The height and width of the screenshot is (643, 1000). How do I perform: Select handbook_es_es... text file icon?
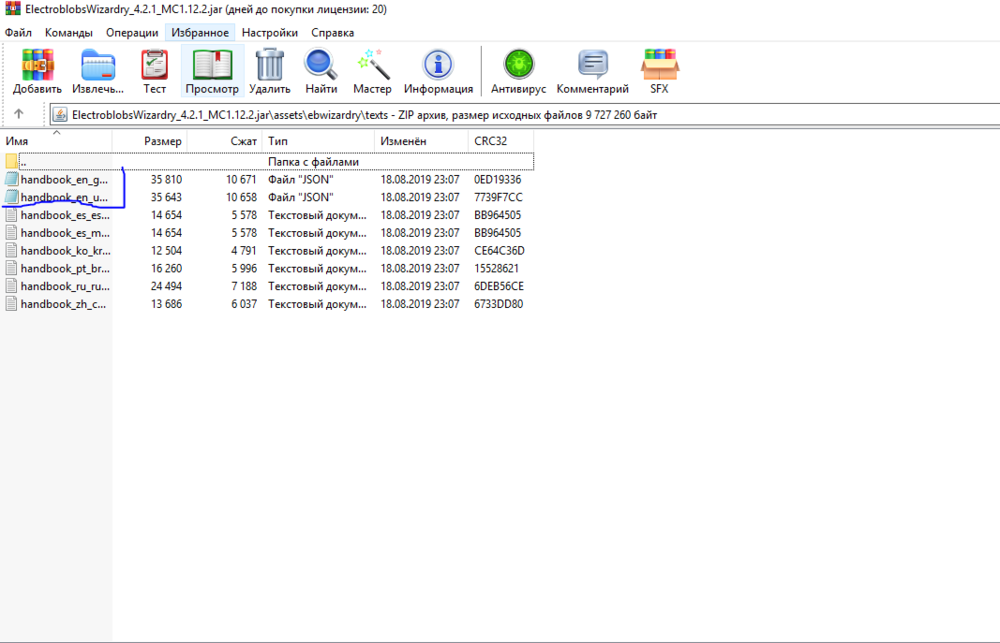tap(11, 215)
